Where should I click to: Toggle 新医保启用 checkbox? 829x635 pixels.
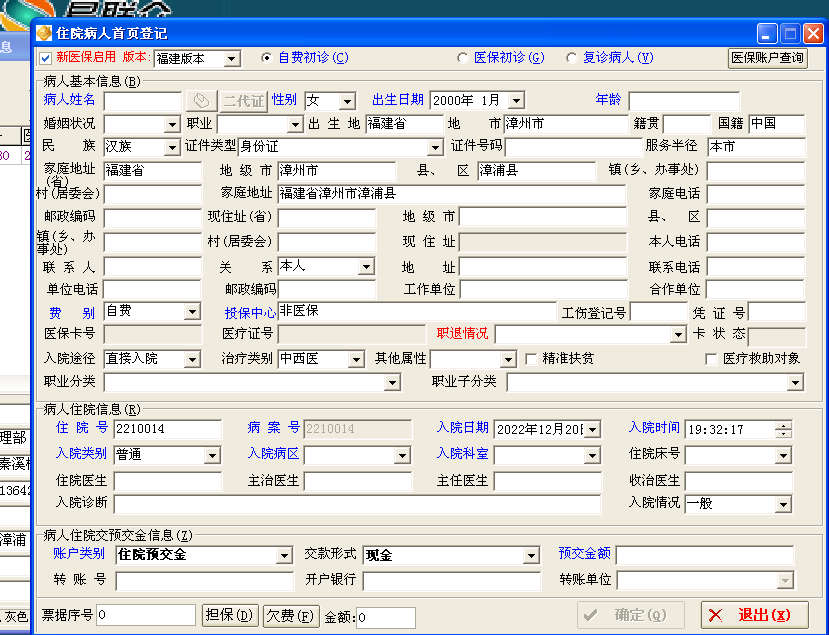pos(45,58)
